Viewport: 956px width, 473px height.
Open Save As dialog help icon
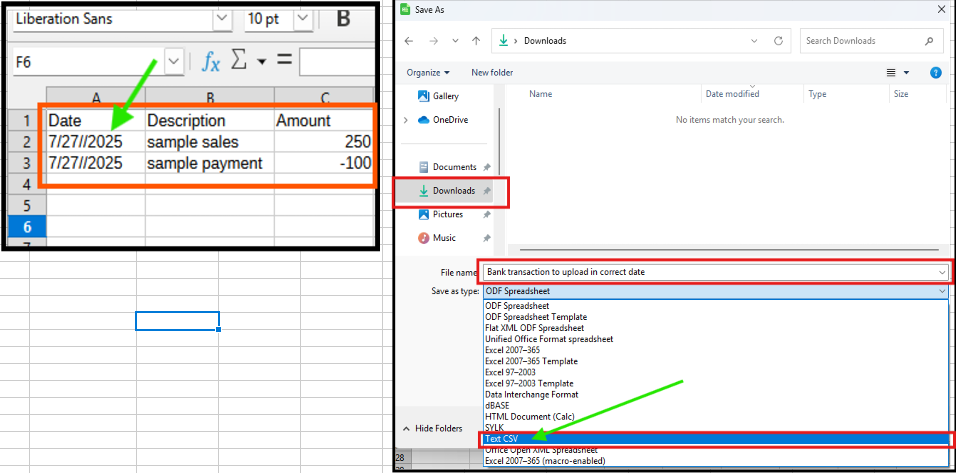[936, 73]
